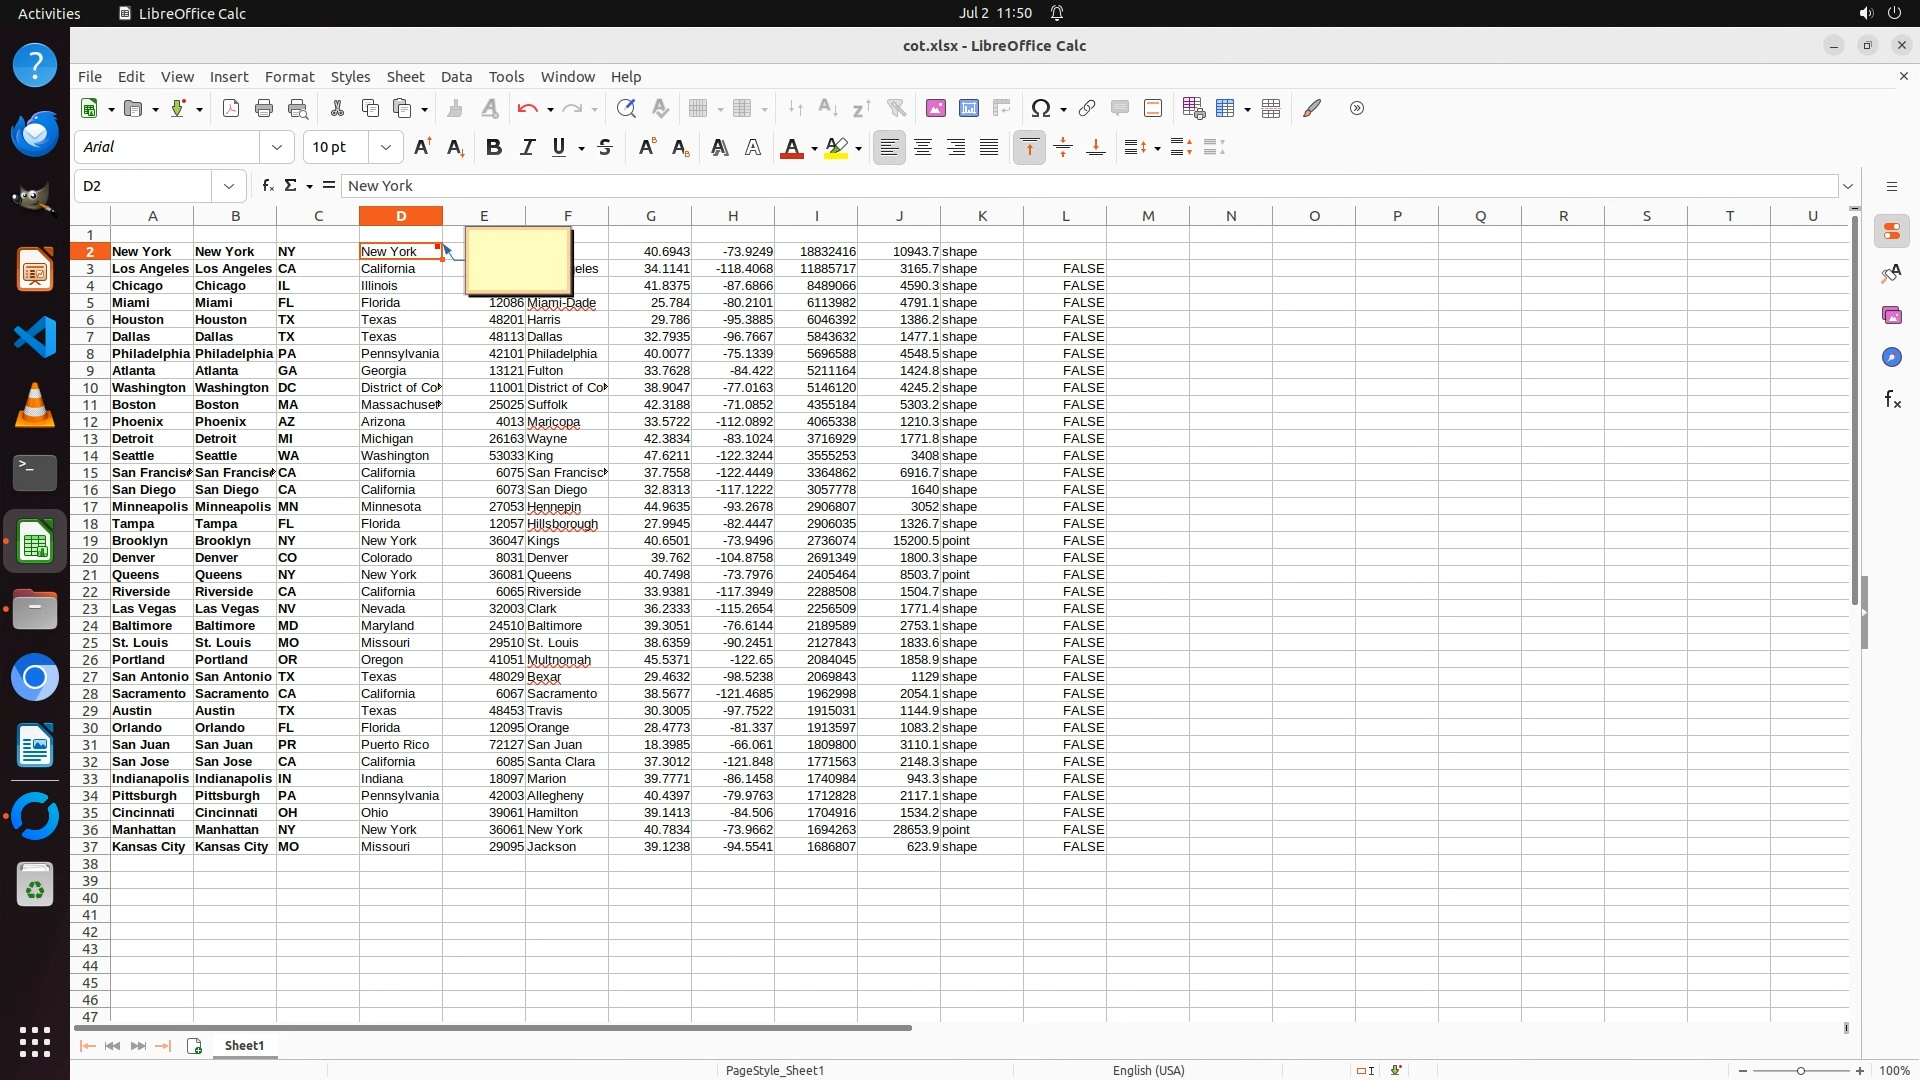Expand the font name dropdown
The image size is (1920, 1080).
pyautogui.click(x=277, y=148)
